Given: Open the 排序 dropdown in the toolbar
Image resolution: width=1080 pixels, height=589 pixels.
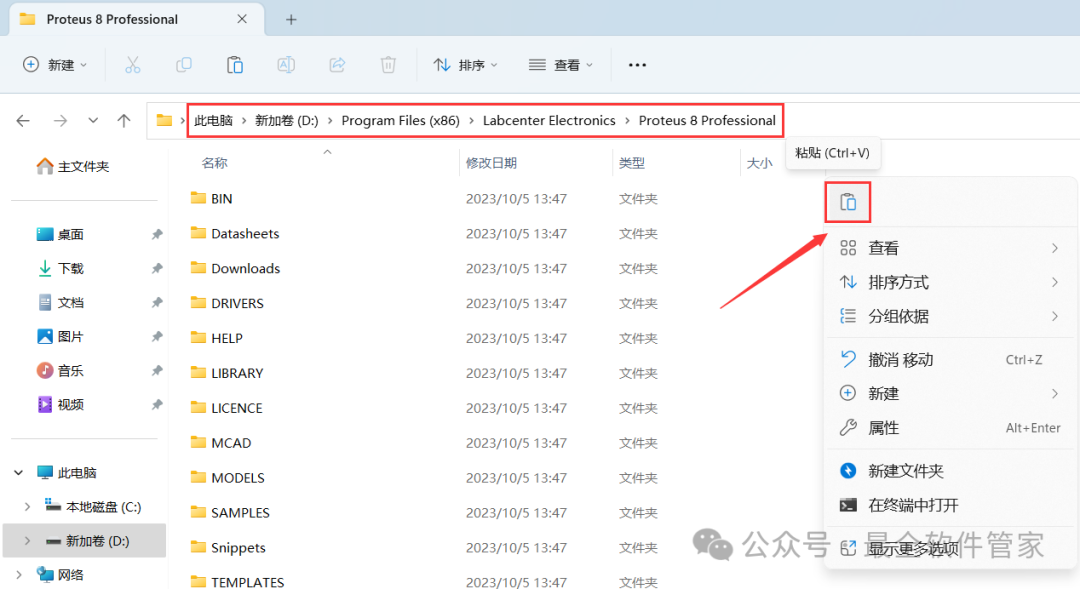Looking at the screenshot, I should click(465, 64).
